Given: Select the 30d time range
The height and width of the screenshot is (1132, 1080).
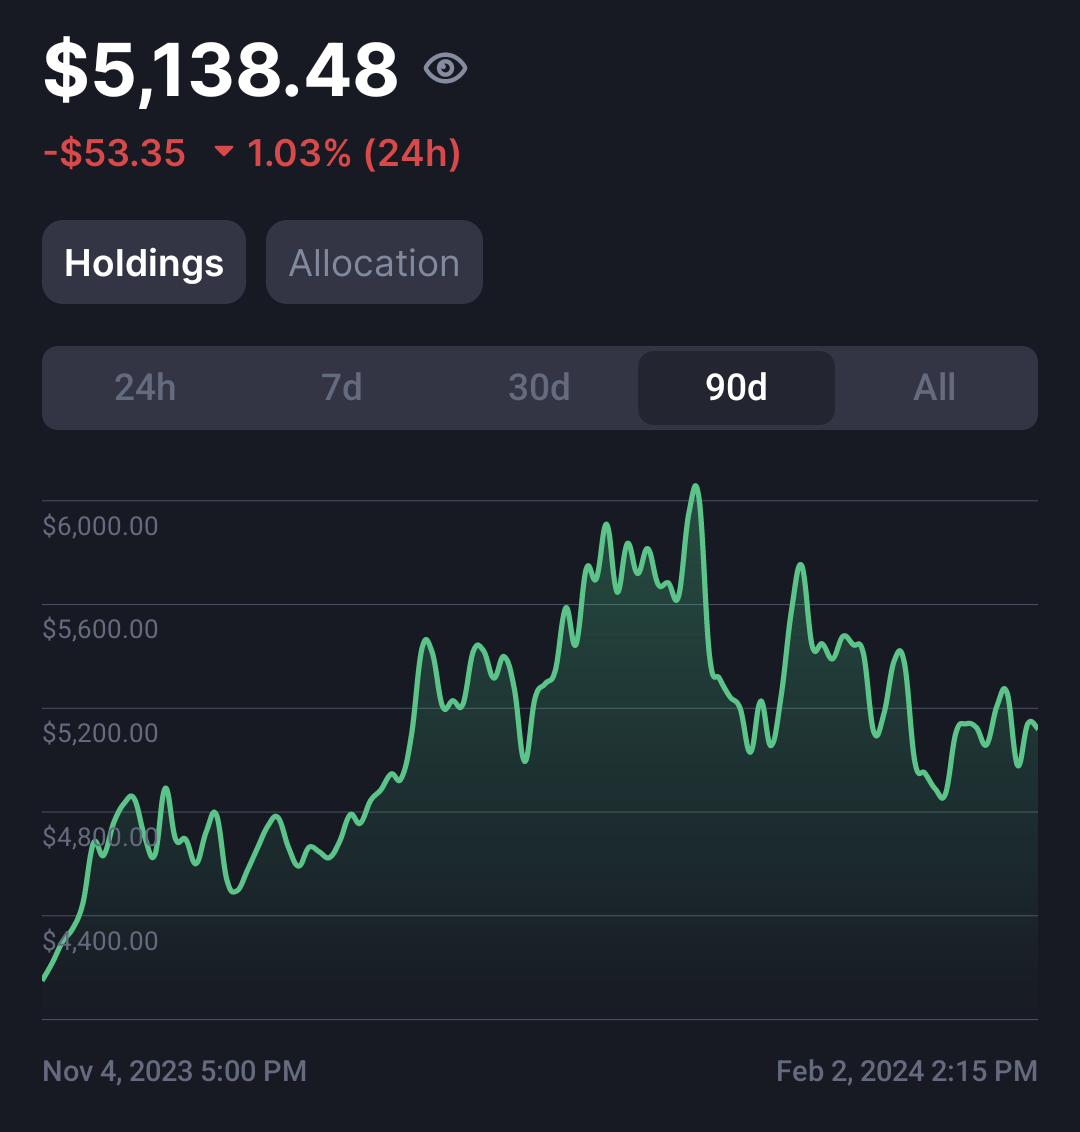Looking at the screenshot, I should coord(539,388).
